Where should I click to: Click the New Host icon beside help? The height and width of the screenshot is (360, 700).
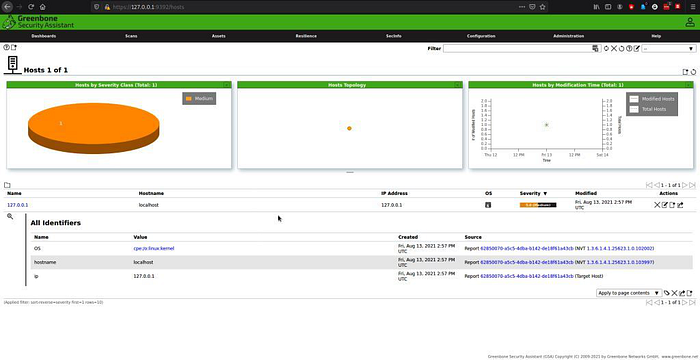pos(14,47)
